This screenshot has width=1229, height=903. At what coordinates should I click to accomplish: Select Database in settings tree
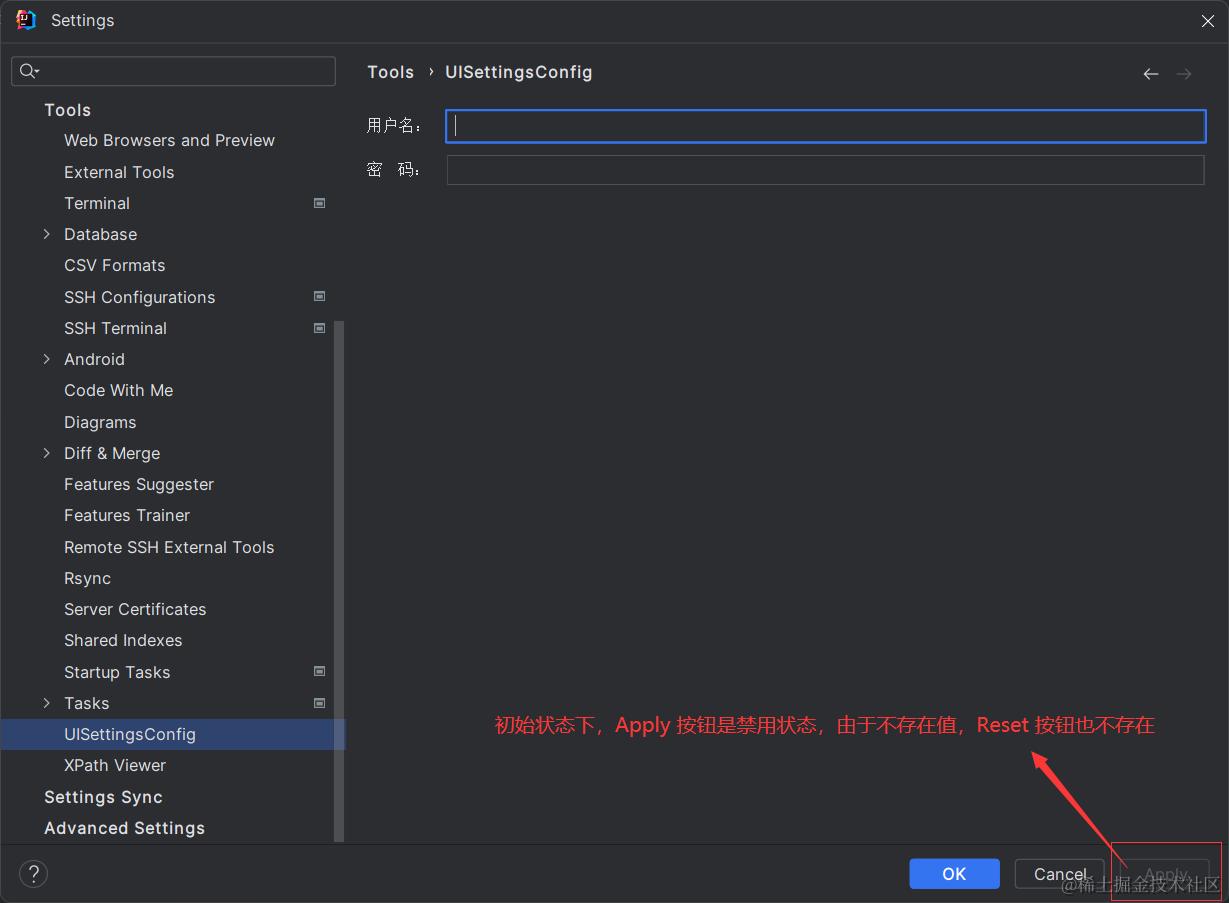click(x=100, y=234)
